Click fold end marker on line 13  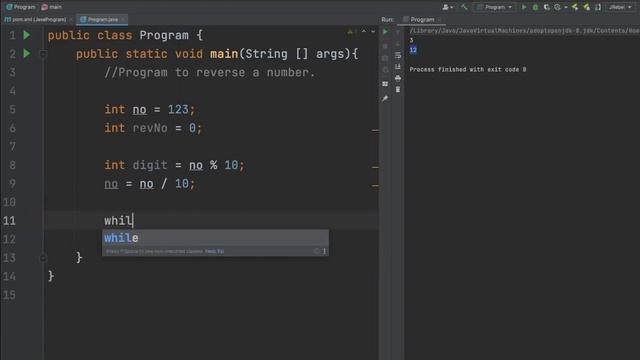(43, 258)
